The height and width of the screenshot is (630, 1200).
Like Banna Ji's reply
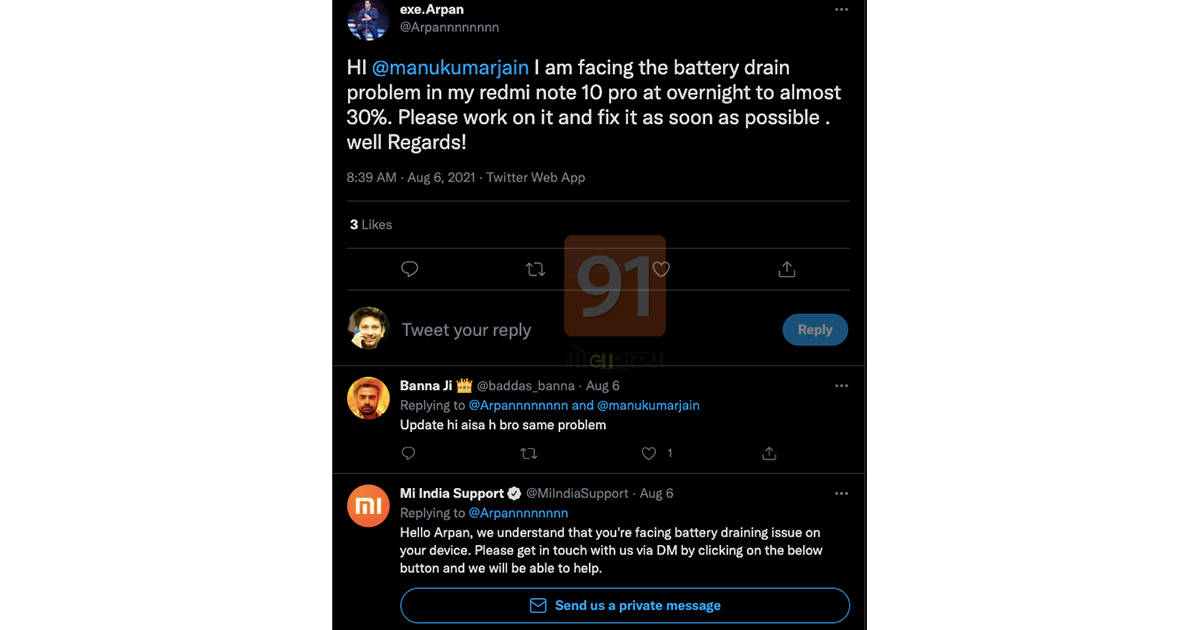649,453
